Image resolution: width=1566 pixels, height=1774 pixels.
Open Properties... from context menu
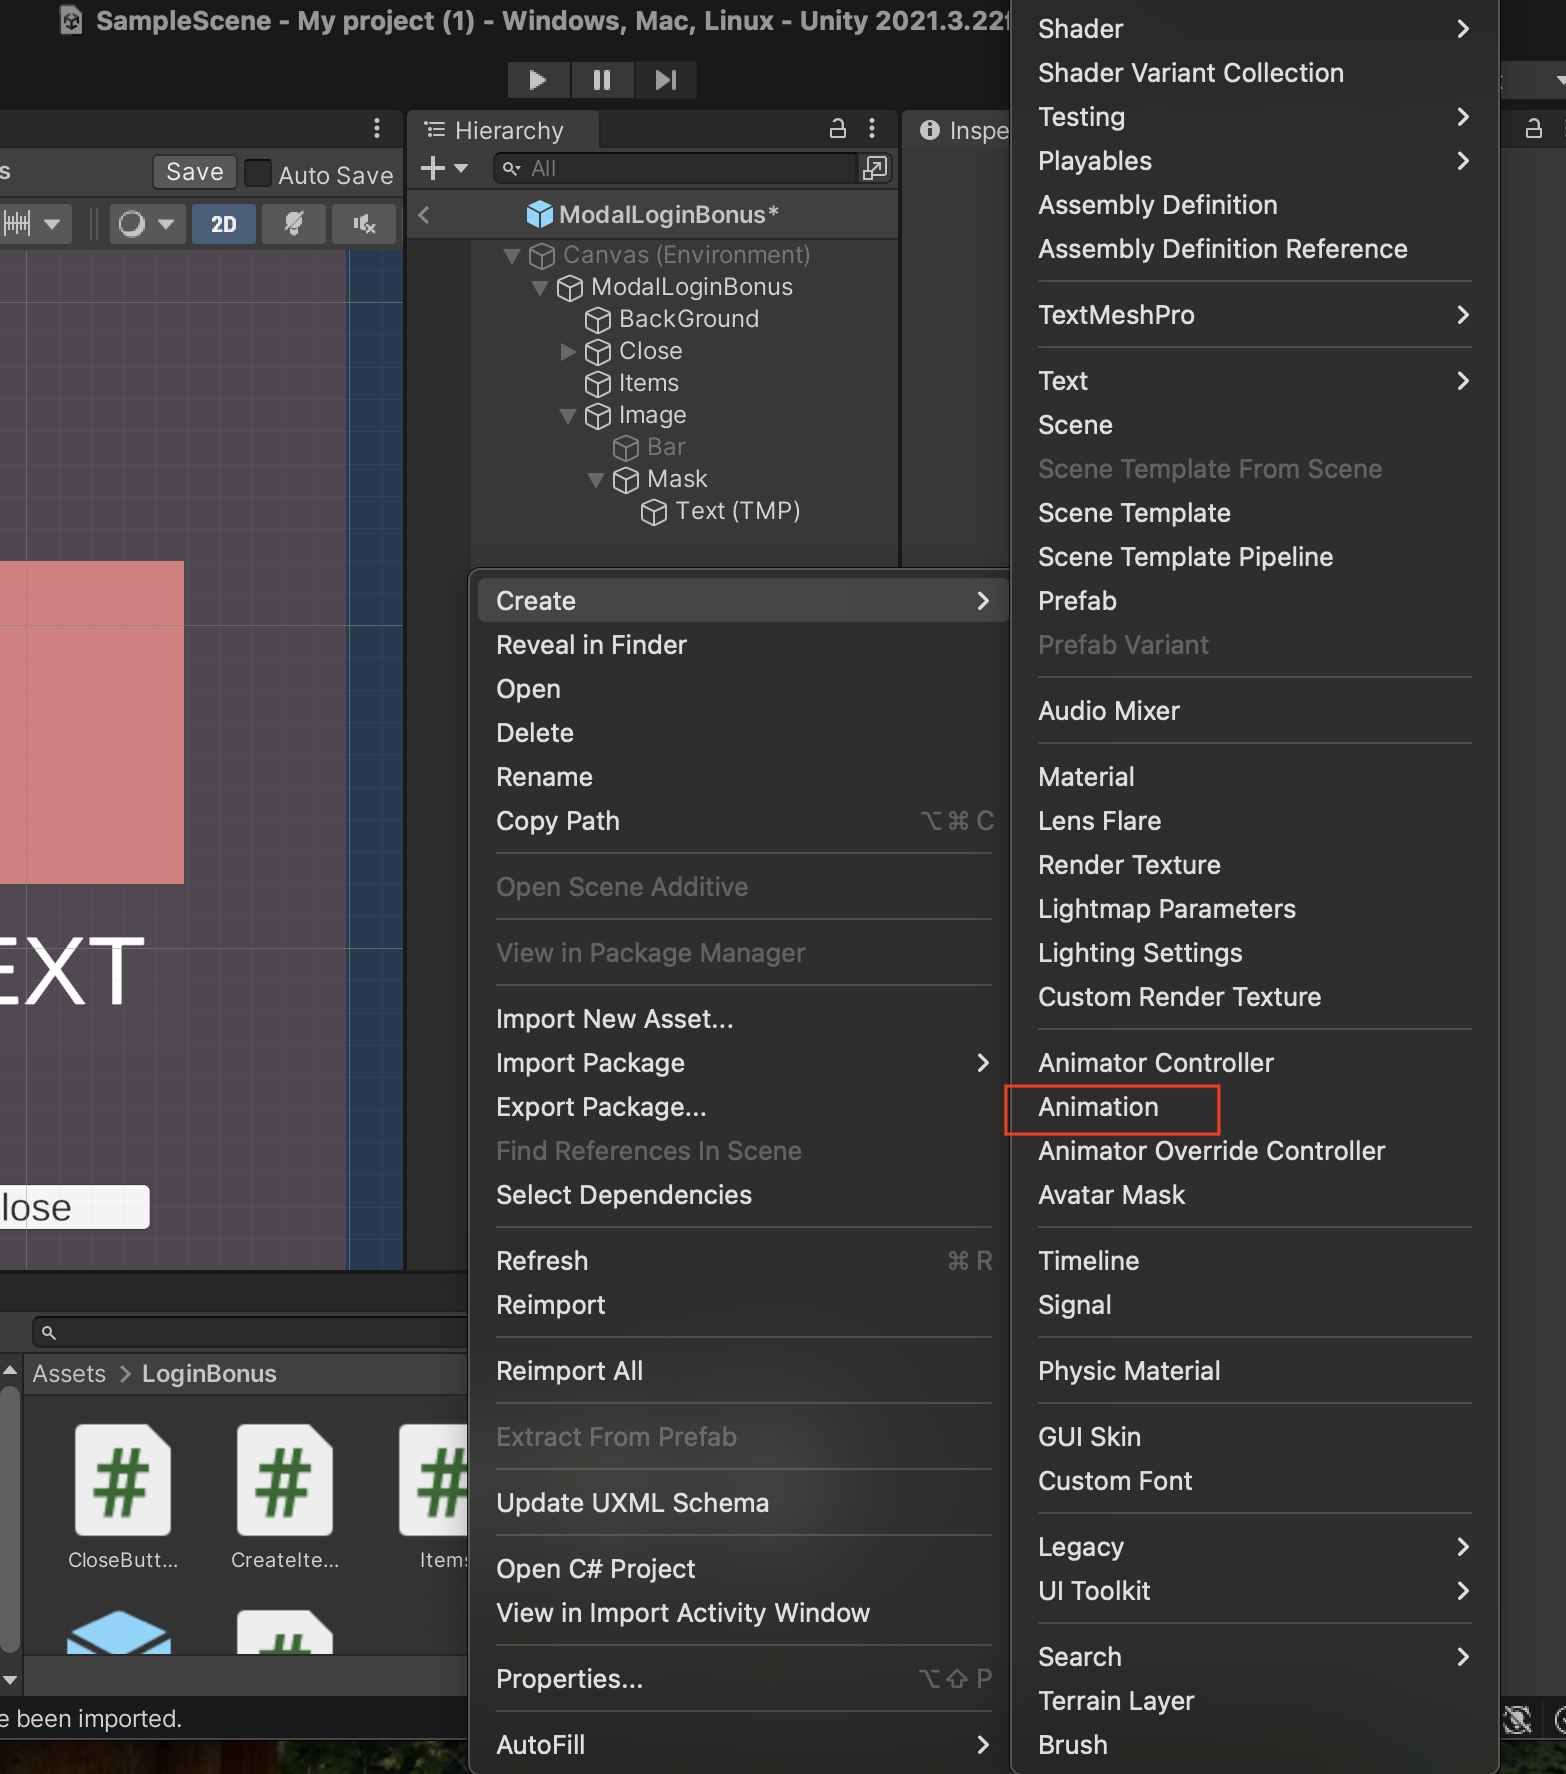click(742, 1679)
